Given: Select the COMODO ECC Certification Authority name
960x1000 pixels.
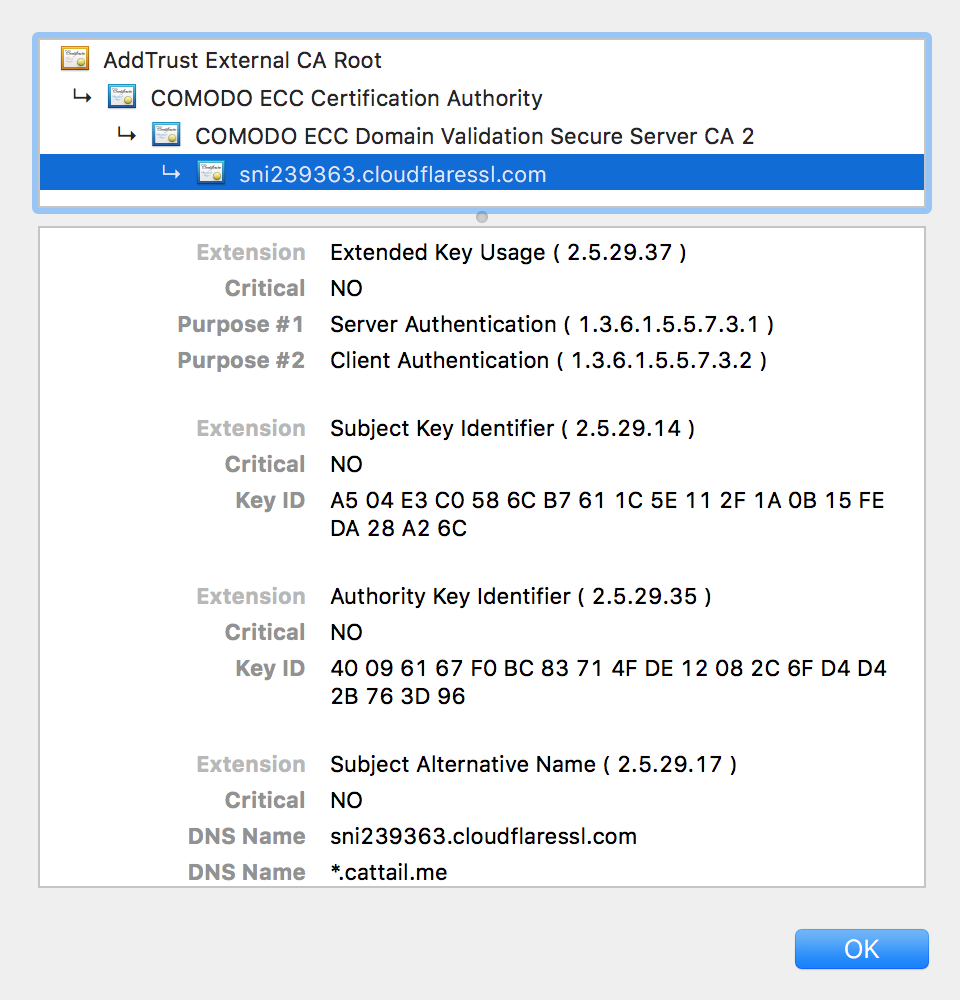Looking at the screenshot, I should 346,98.
